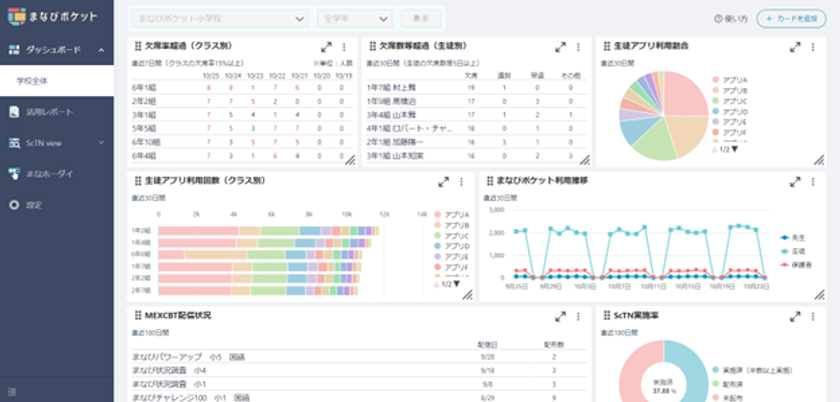
Task: Go to next legend page in 生徒アプリ利用回数
Action: pyautogui.click(x=456, y=284)
